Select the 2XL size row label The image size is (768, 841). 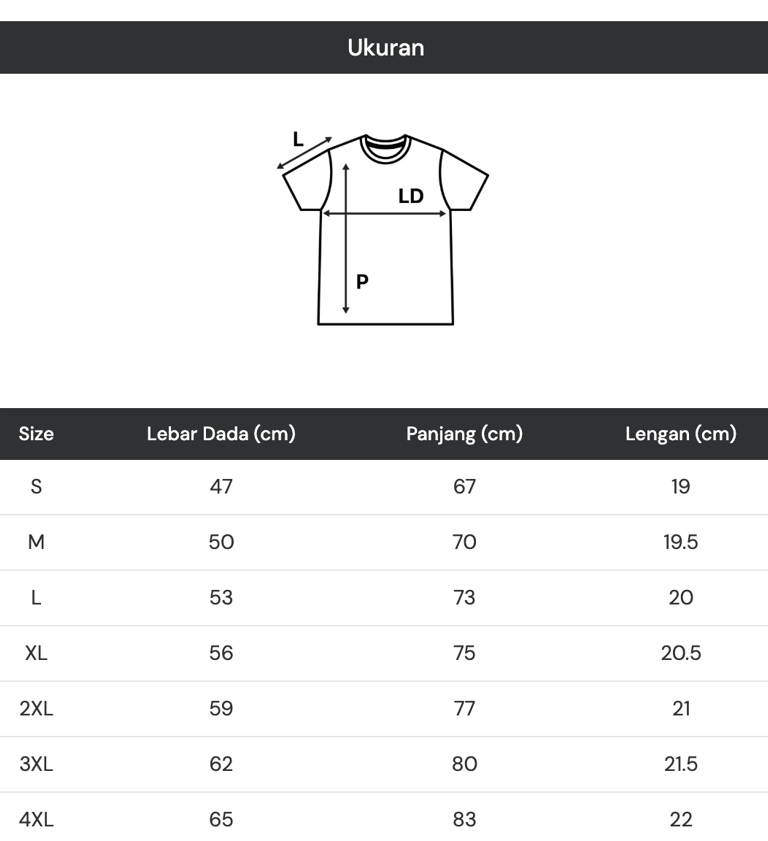click(x=36, y=708)
